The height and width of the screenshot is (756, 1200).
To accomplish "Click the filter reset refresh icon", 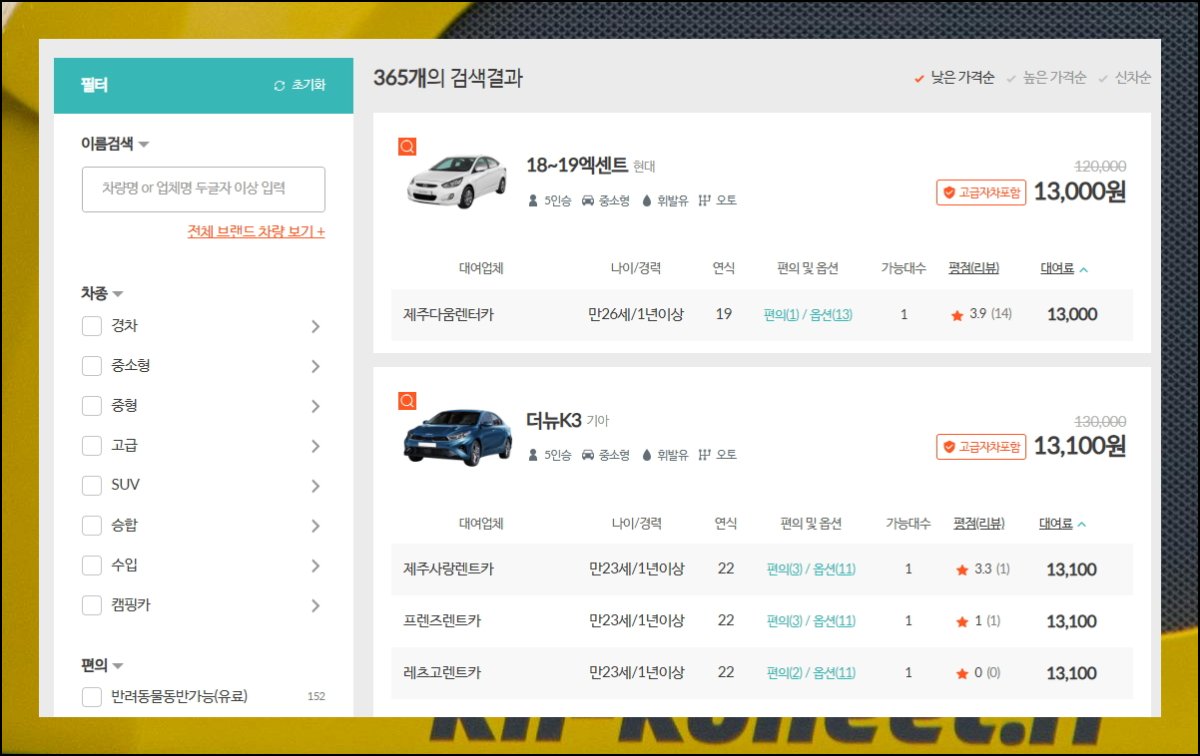I will pos(279,86).
